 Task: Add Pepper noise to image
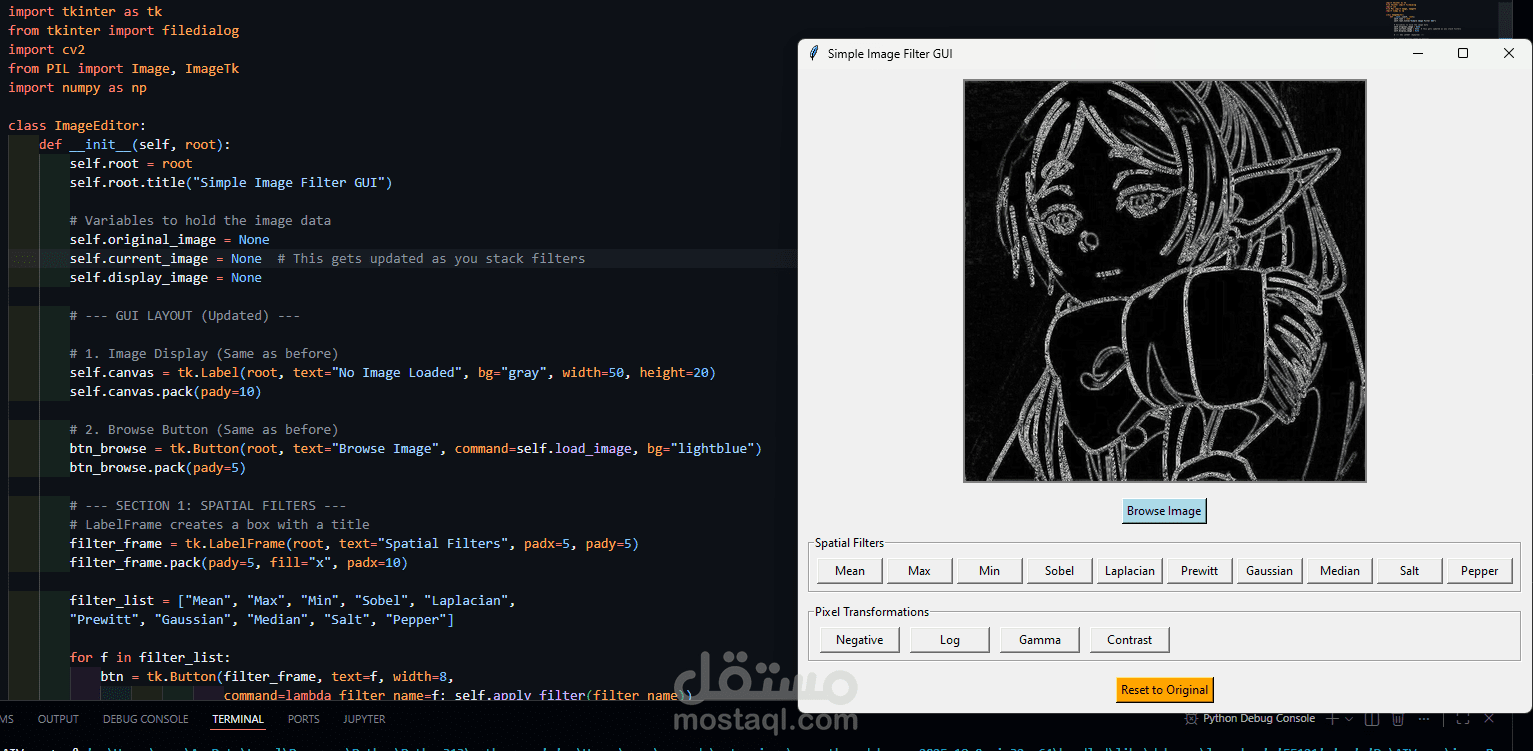[1480, 571]
